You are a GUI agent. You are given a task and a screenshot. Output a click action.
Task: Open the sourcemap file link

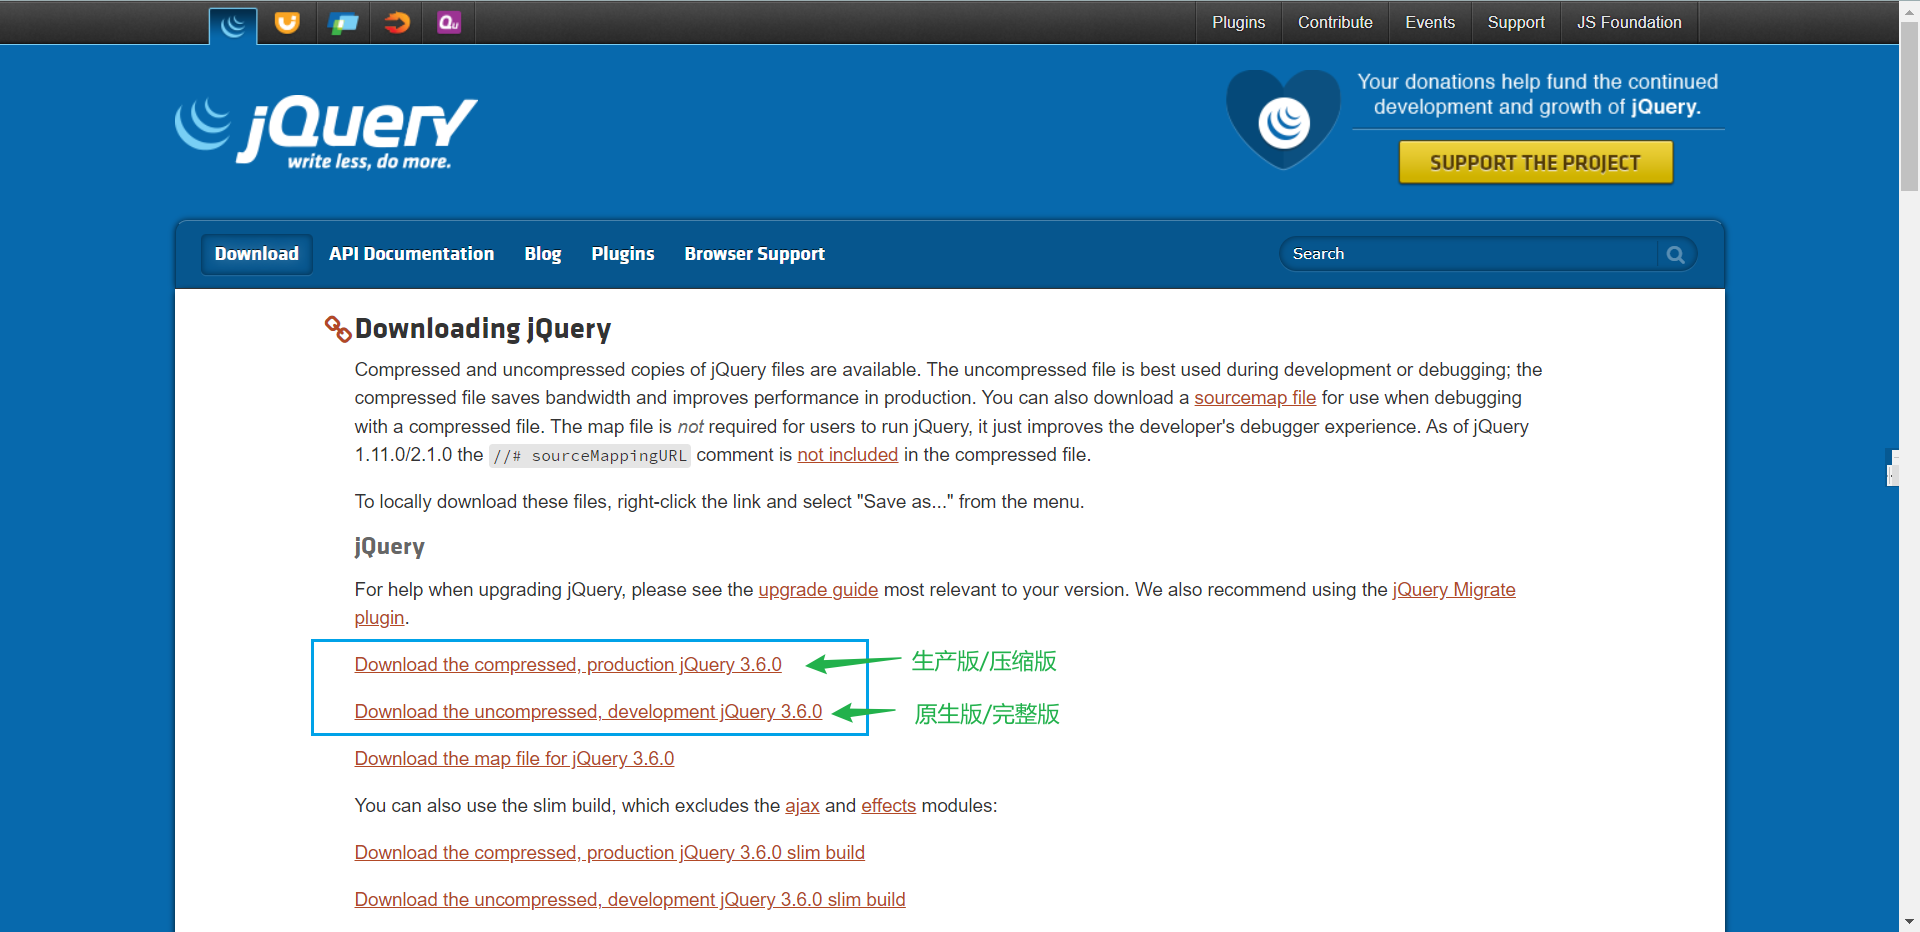pyautogui.click(x=1255, y=398)
